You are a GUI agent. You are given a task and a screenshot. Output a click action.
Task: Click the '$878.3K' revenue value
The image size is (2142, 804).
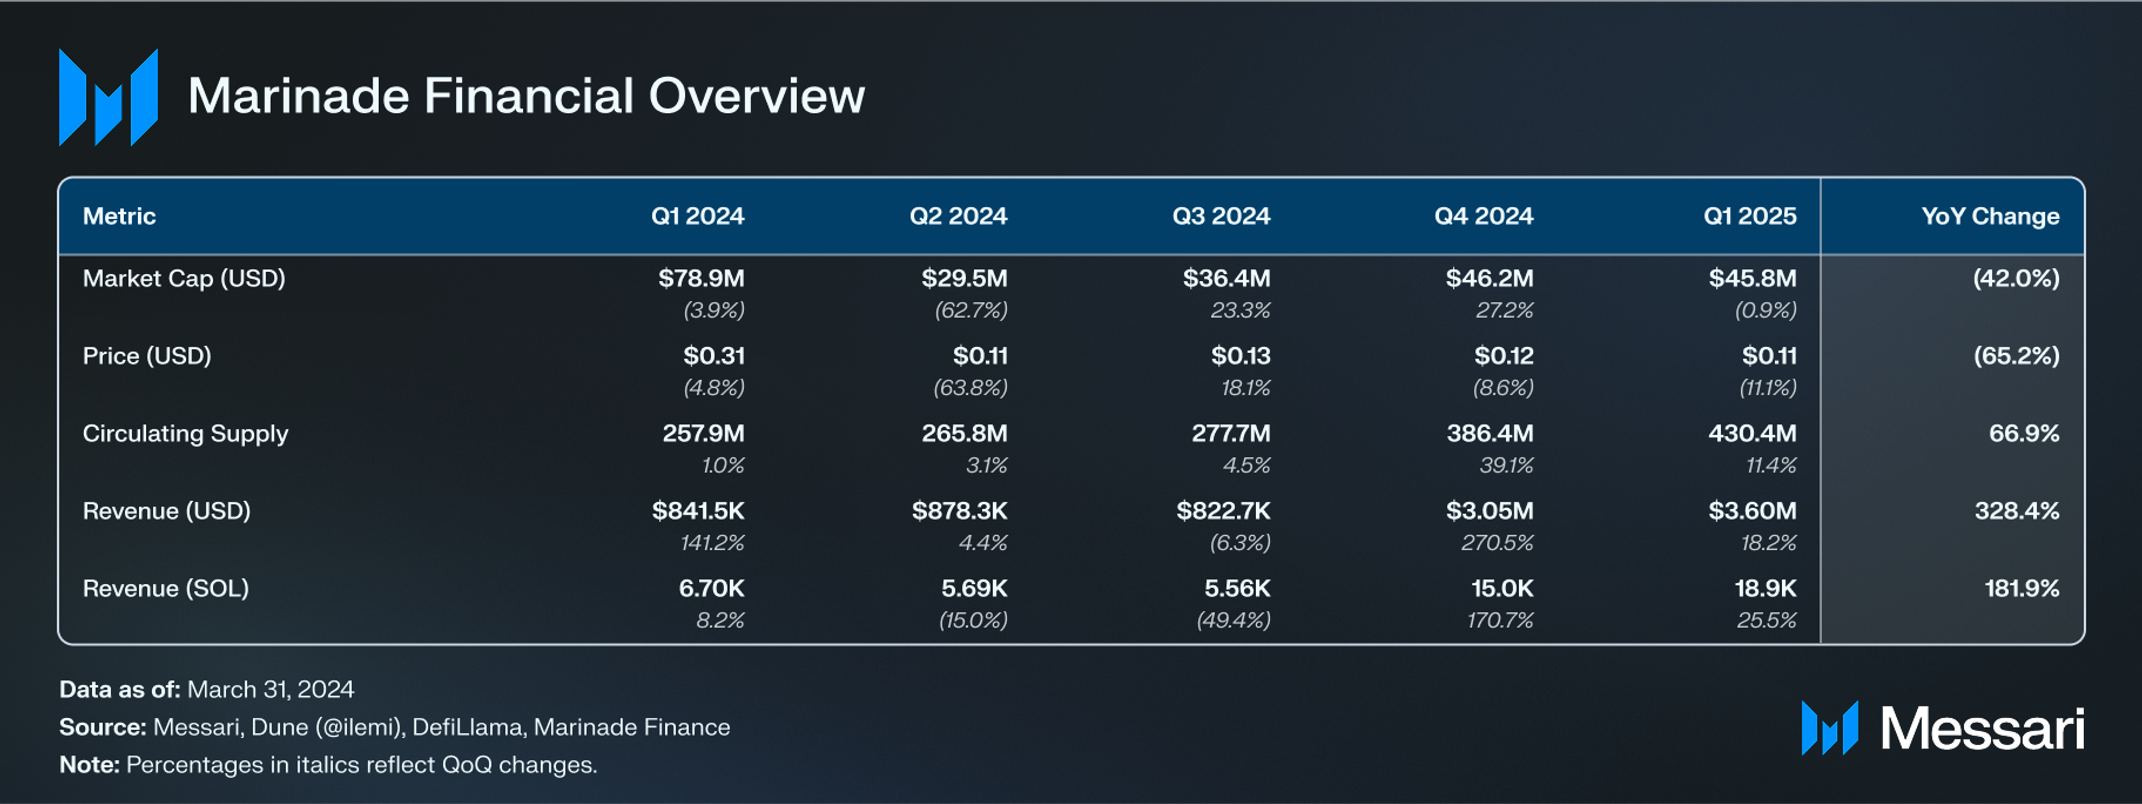(x=959, y=511)
